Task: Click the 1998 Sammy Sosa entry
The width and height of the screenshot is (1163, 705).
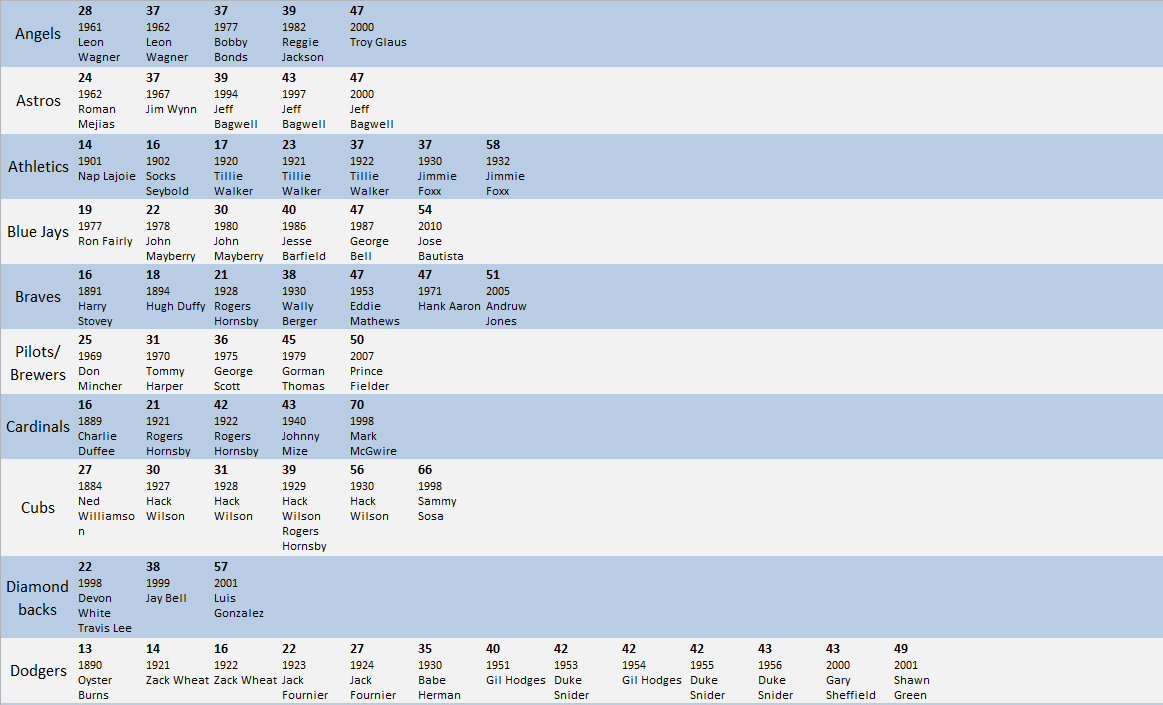Action: [x=438, y=494]
